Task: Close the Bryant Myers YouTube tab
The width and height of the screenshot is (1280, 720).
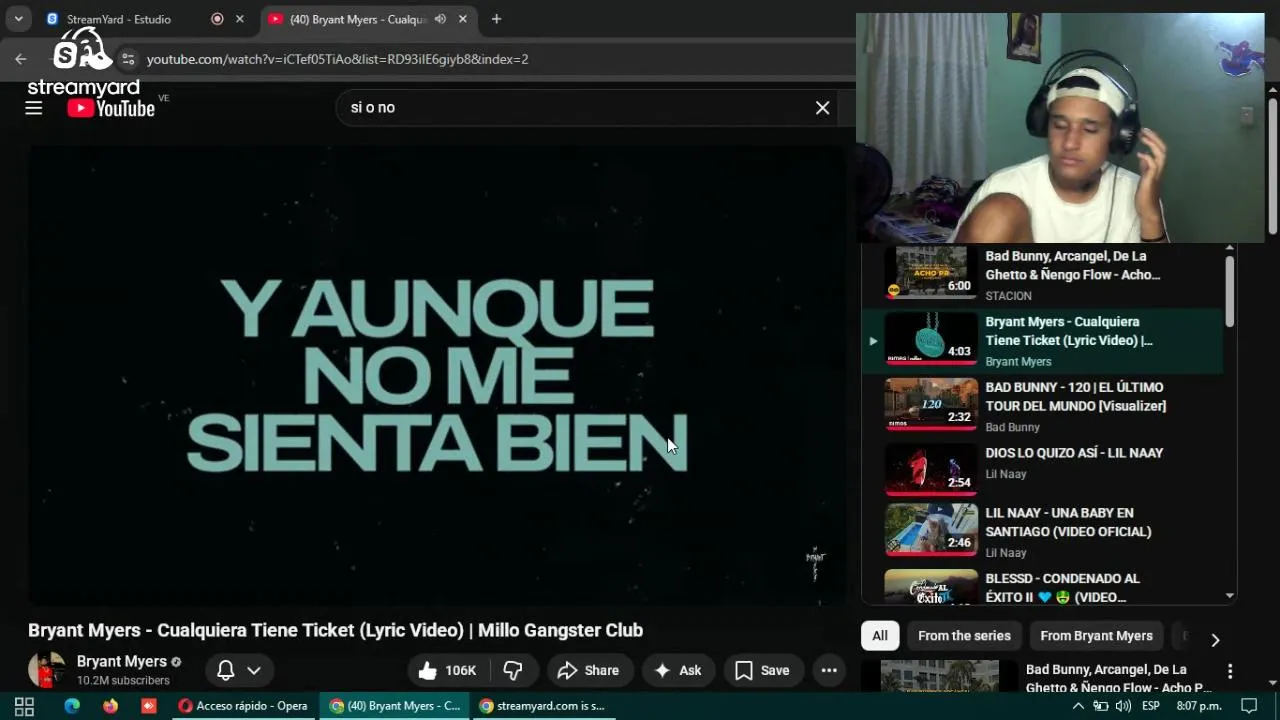Action: [463, 19]
